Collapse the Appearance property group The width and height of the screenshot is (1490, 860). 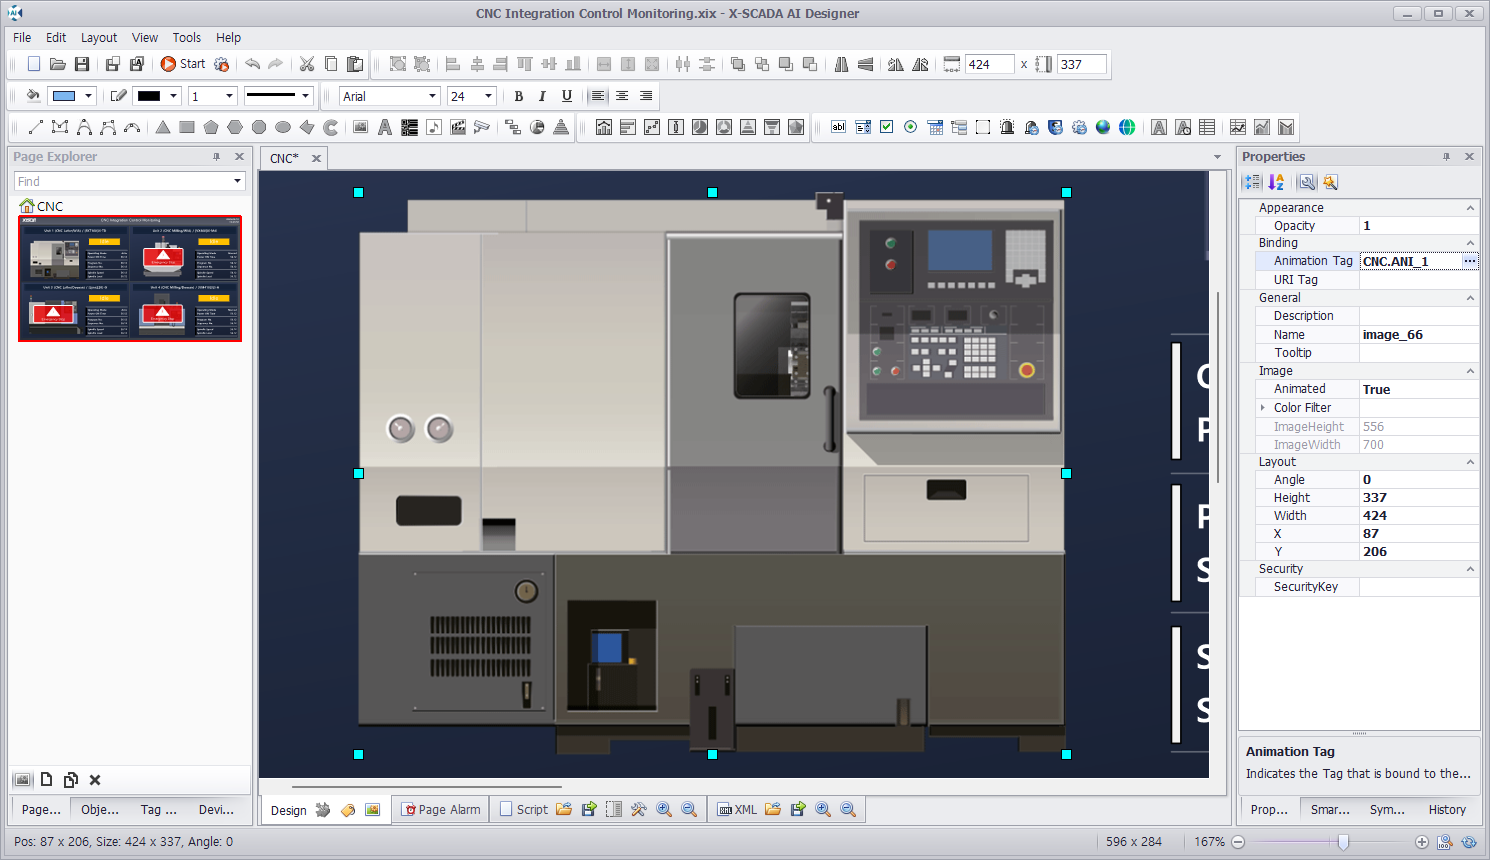pos(1470,208)
